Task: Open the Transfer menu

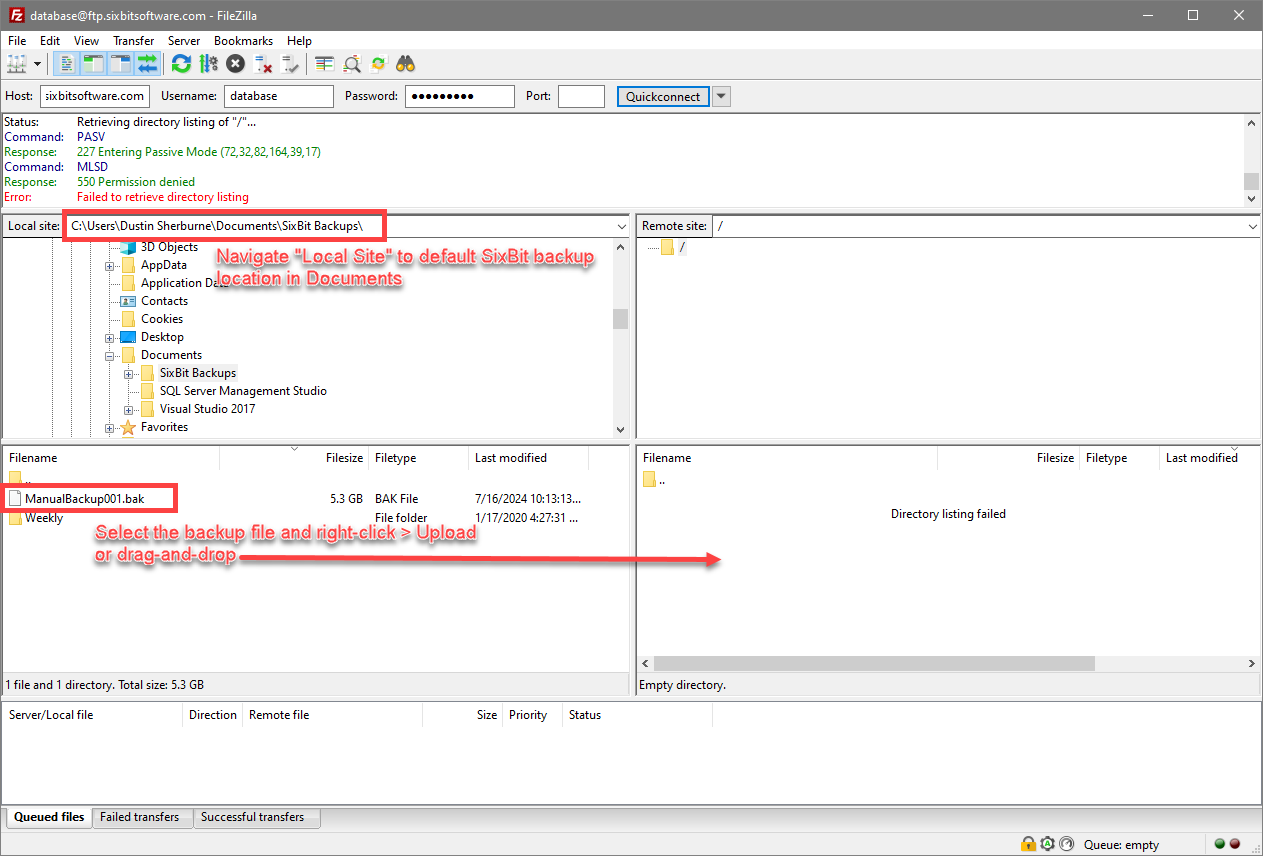Action: point(134,41)
